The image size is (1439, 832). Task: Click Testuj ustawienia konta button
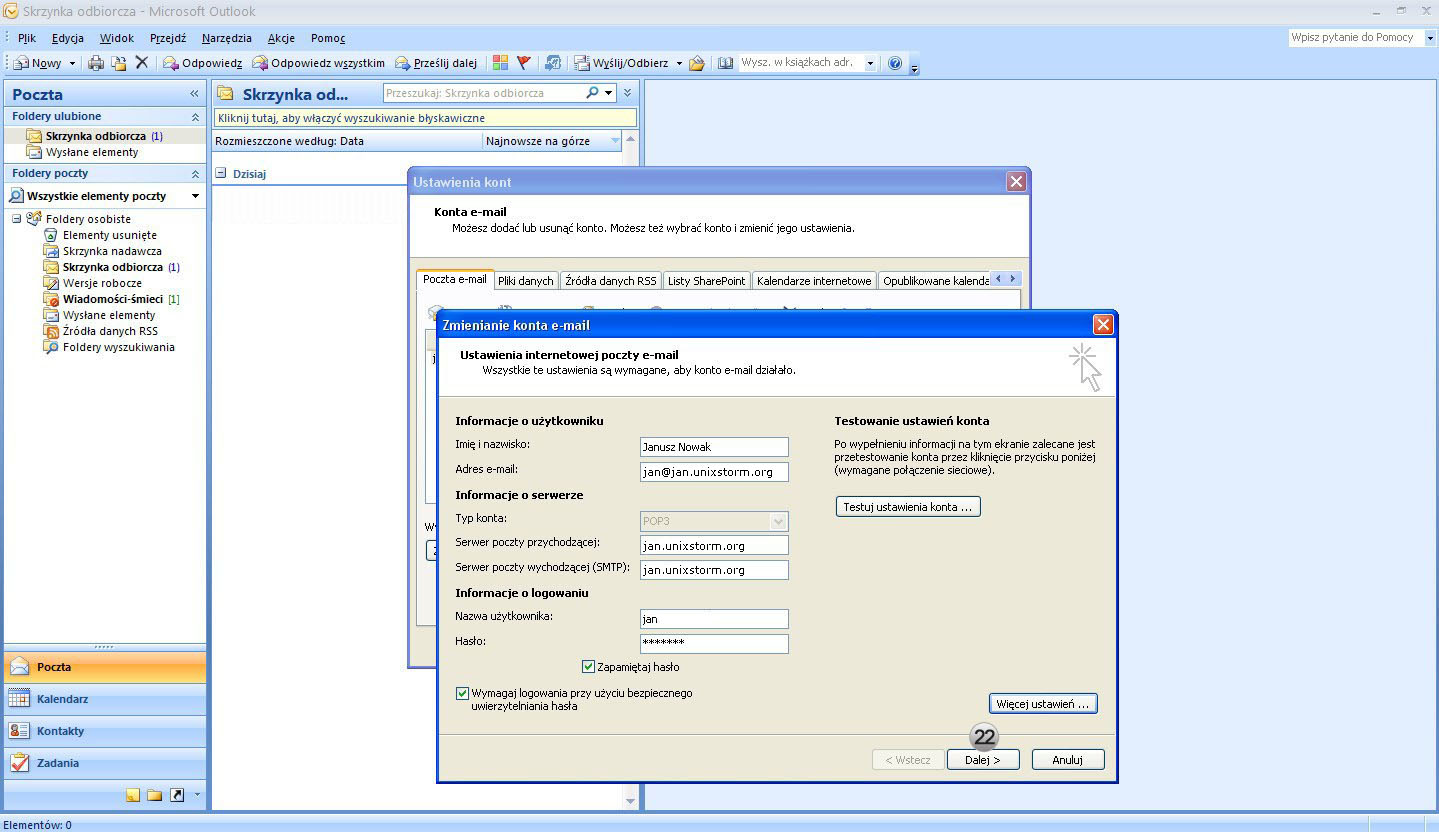[908, 507]
